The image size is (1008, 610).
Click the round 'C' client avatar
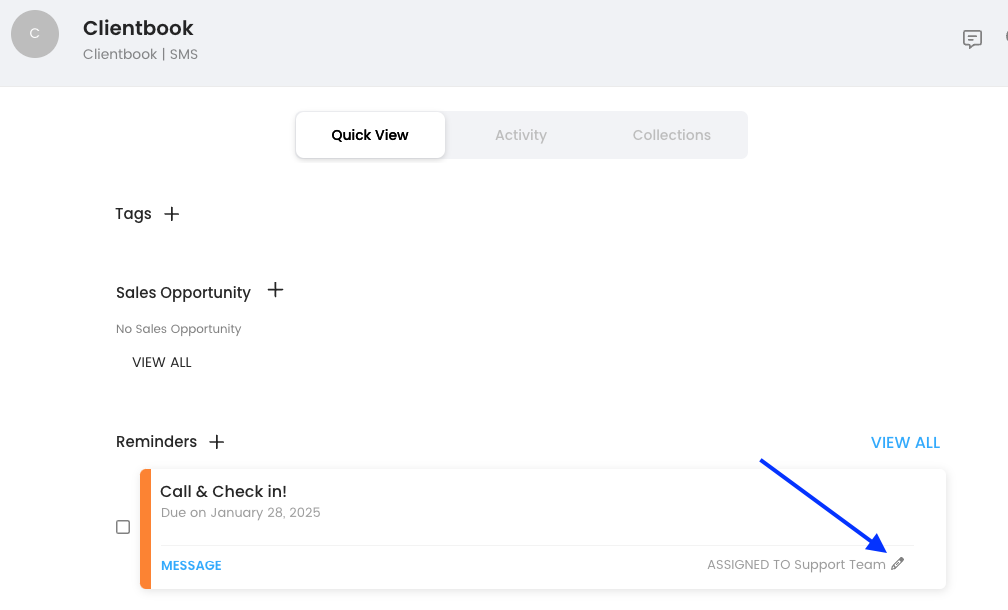tap(35, 34)
